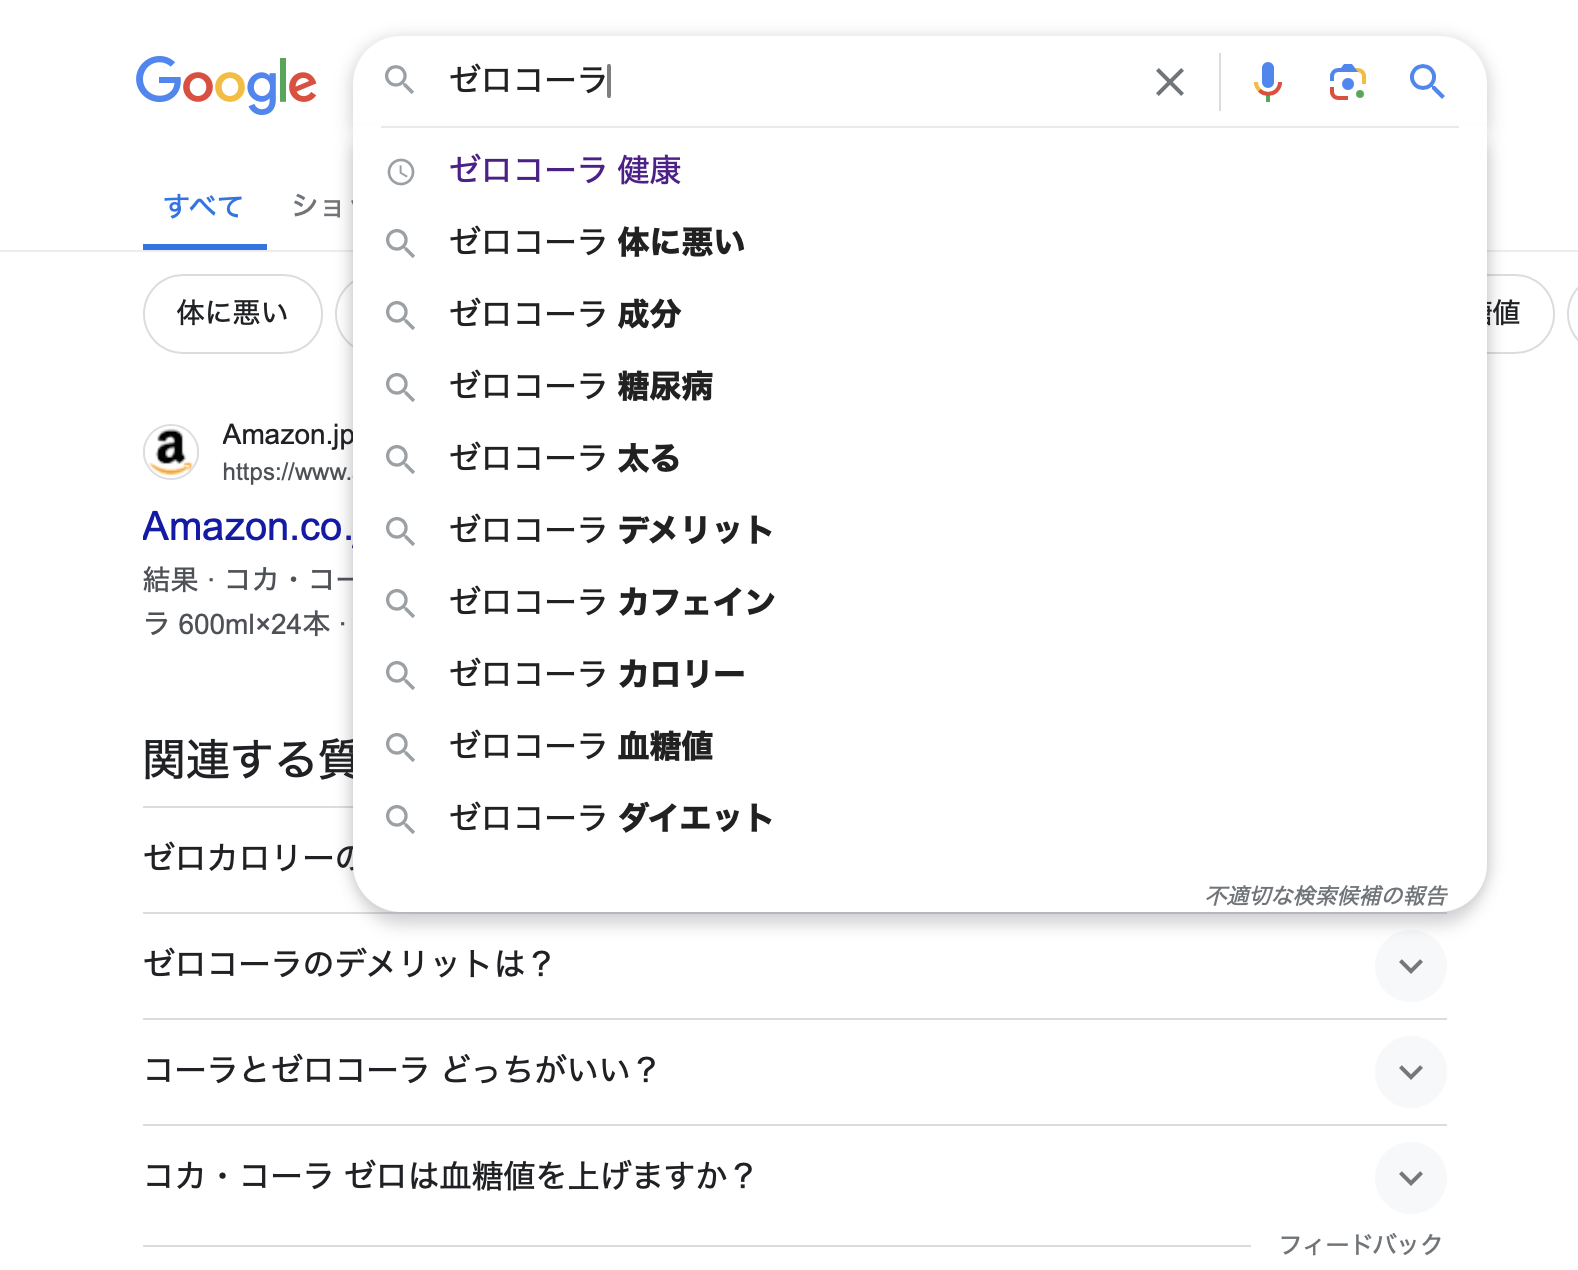The height and width of the screenshot is (1270, 1578).
Task: Click magnifier icon inside search field
Action: [x=400, y=80]
